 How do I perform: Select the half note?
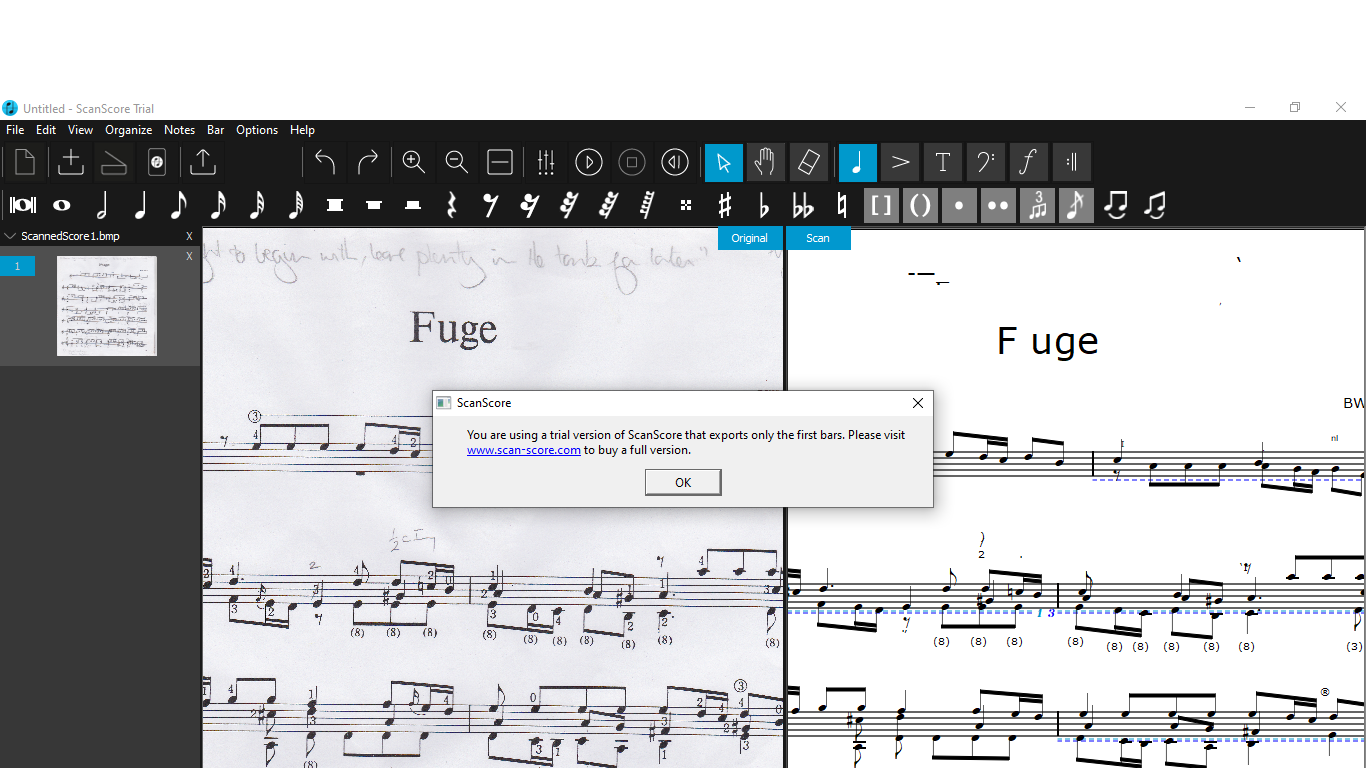(x=101, y=205)
